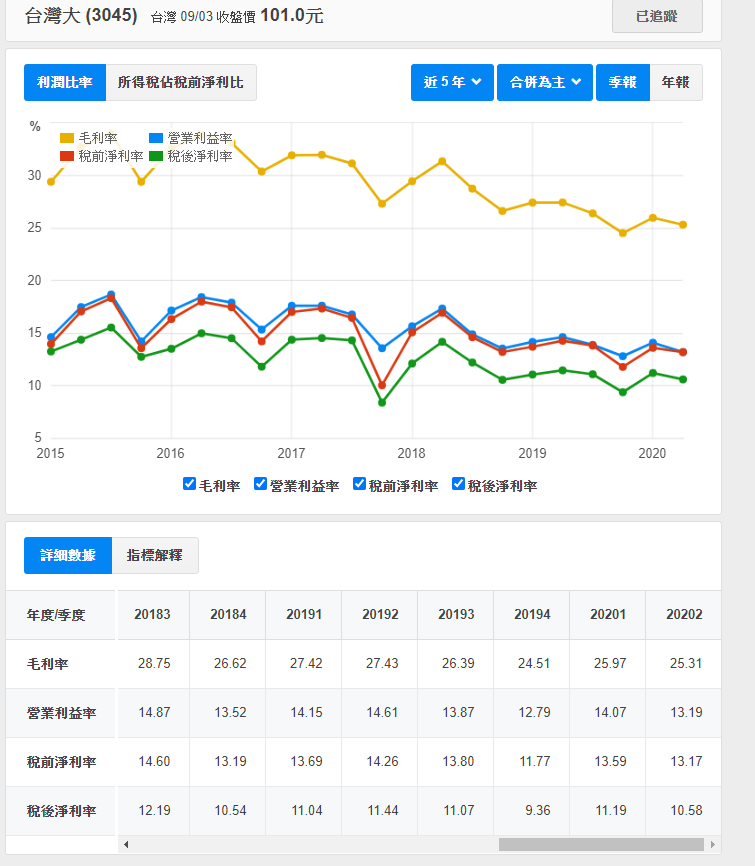
Task: Switch to 年報 annual report
Action: (x=675, y=82)
